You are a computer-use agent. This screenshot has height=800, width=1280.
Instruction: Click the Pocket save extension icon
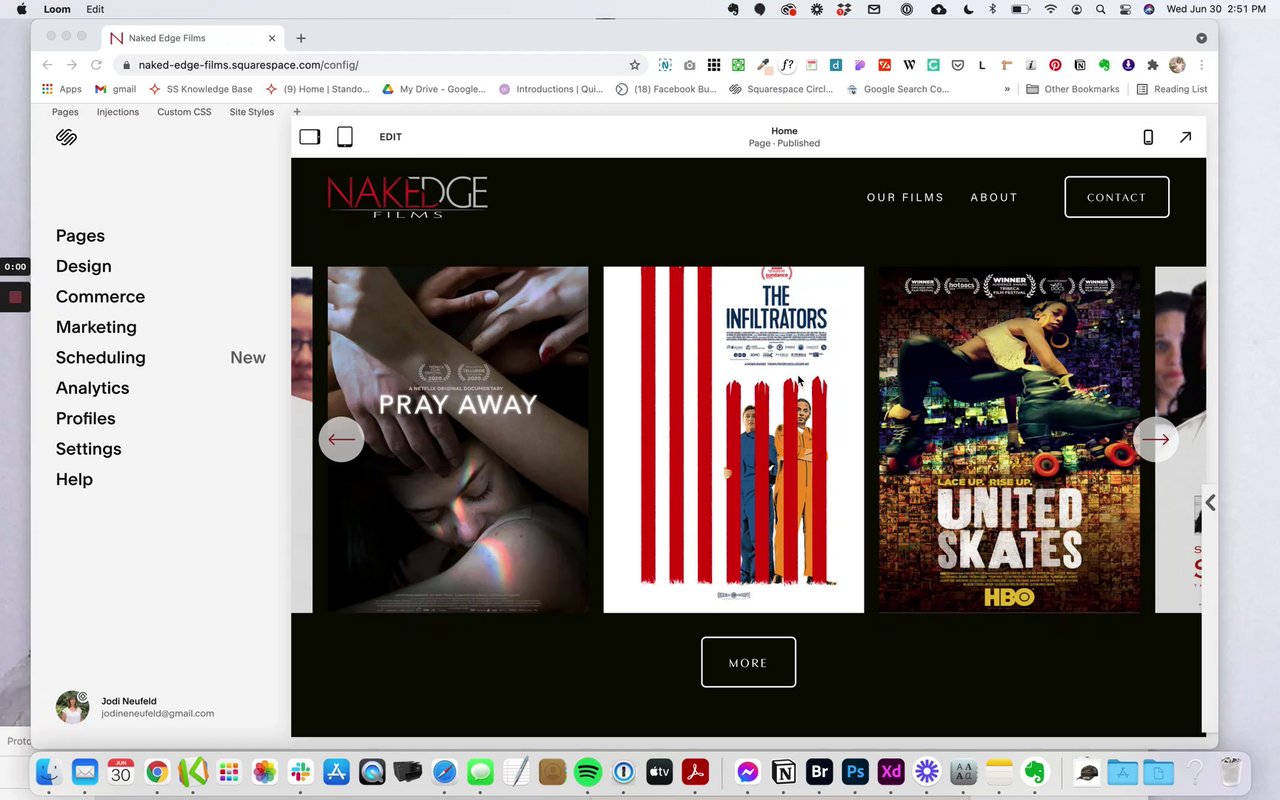point(957,65)
